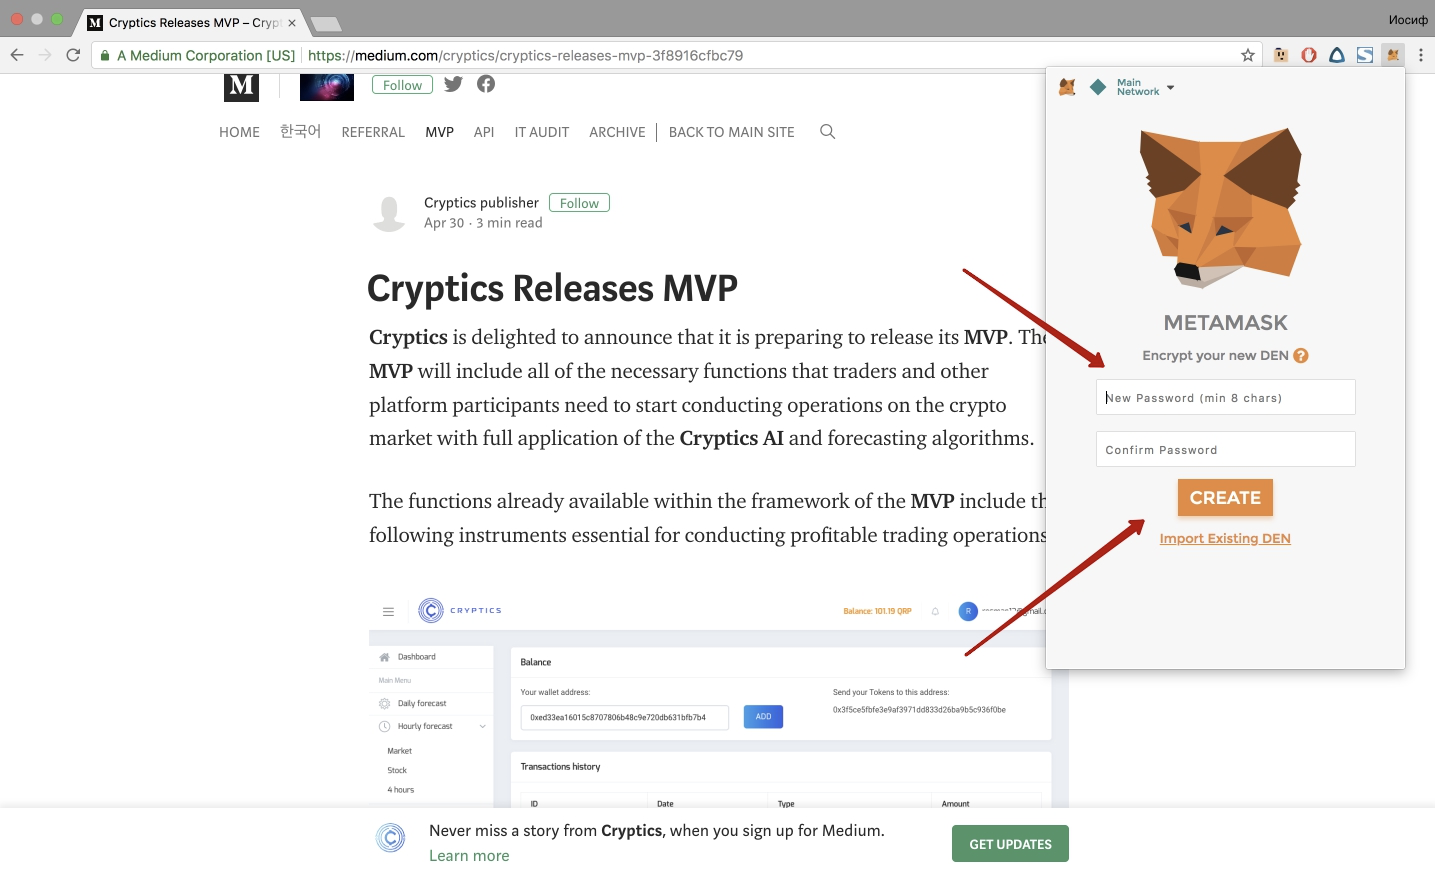This screenshot has width=1435, height=876.
Task: Click BACK TO MAIN SITE link
Action: click(x=731, y=132)
